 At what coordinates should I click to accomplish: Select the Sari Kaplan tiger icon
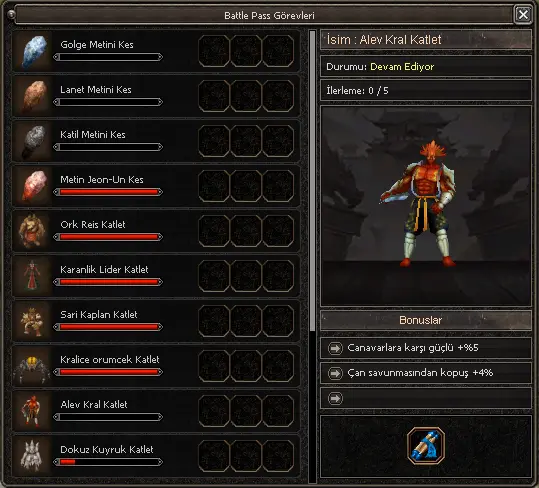tap(32, 321)
